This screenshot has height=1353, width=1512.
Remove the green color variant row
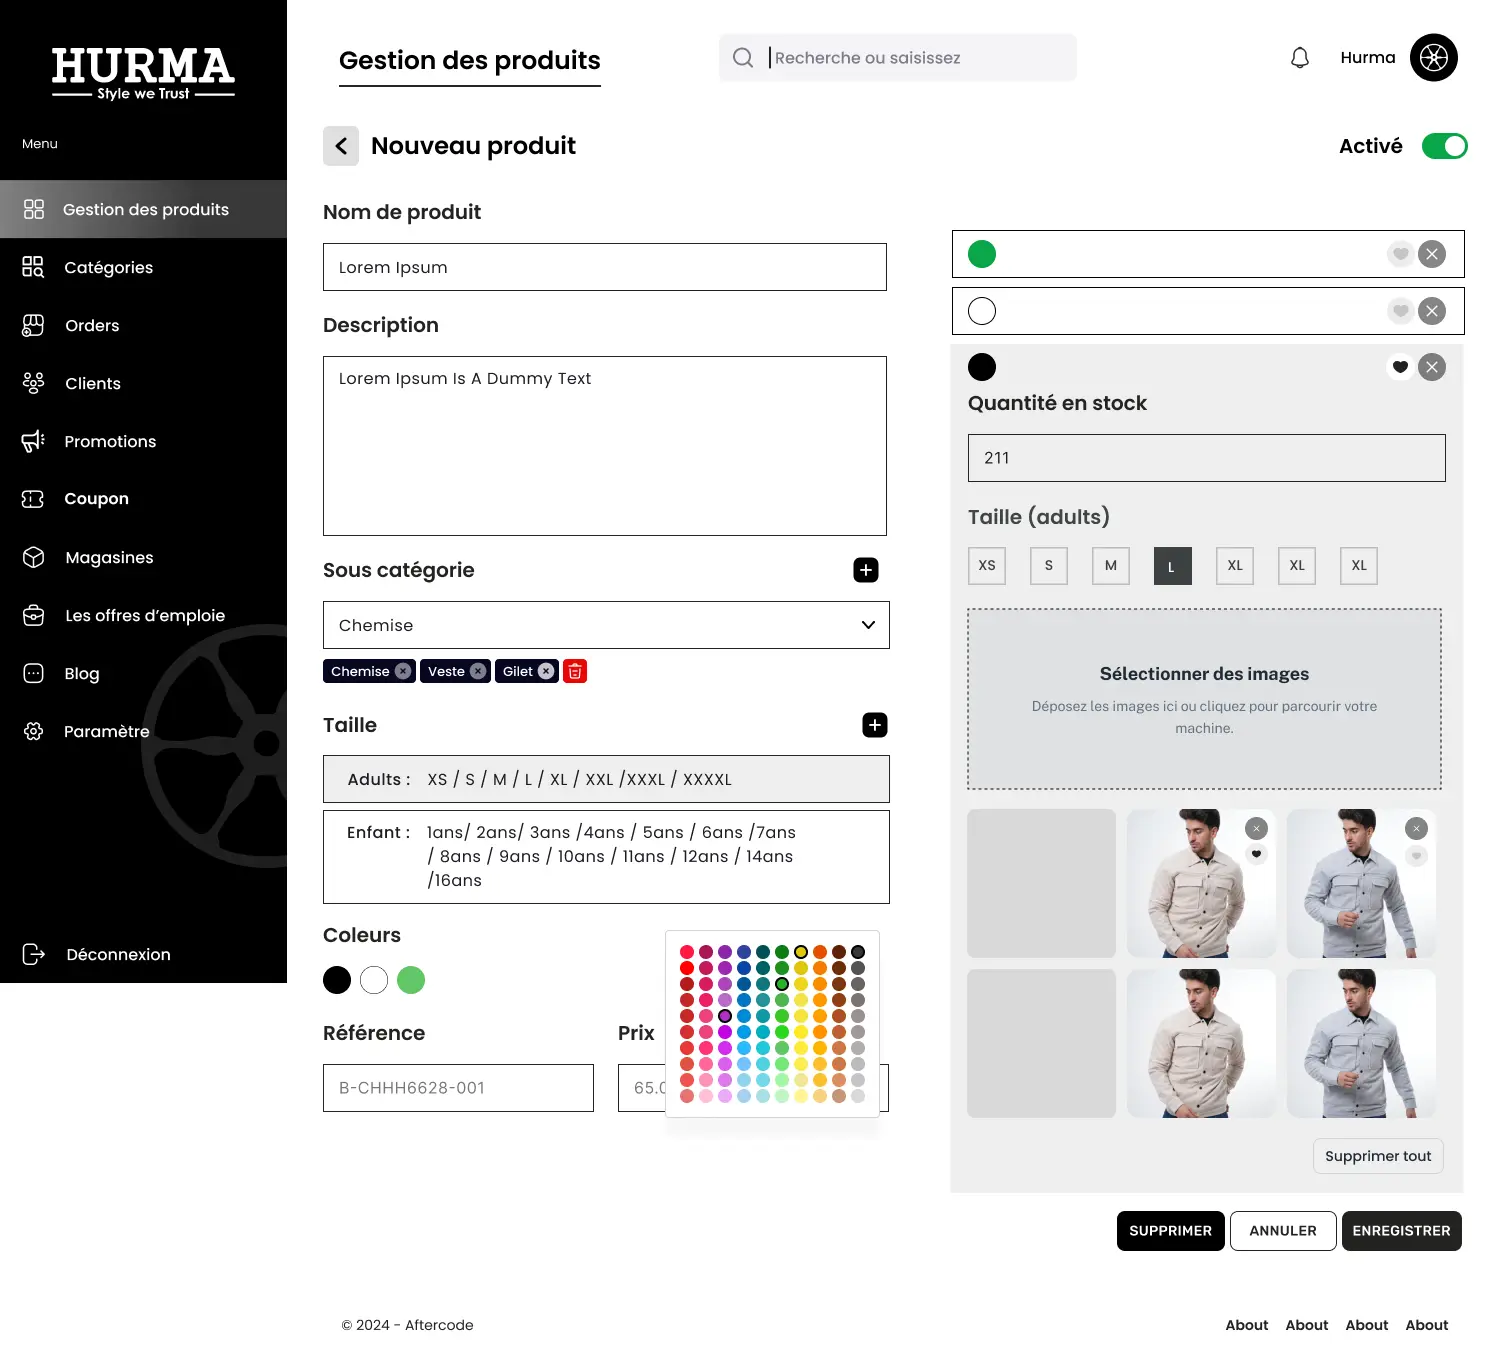point(1432,254)
